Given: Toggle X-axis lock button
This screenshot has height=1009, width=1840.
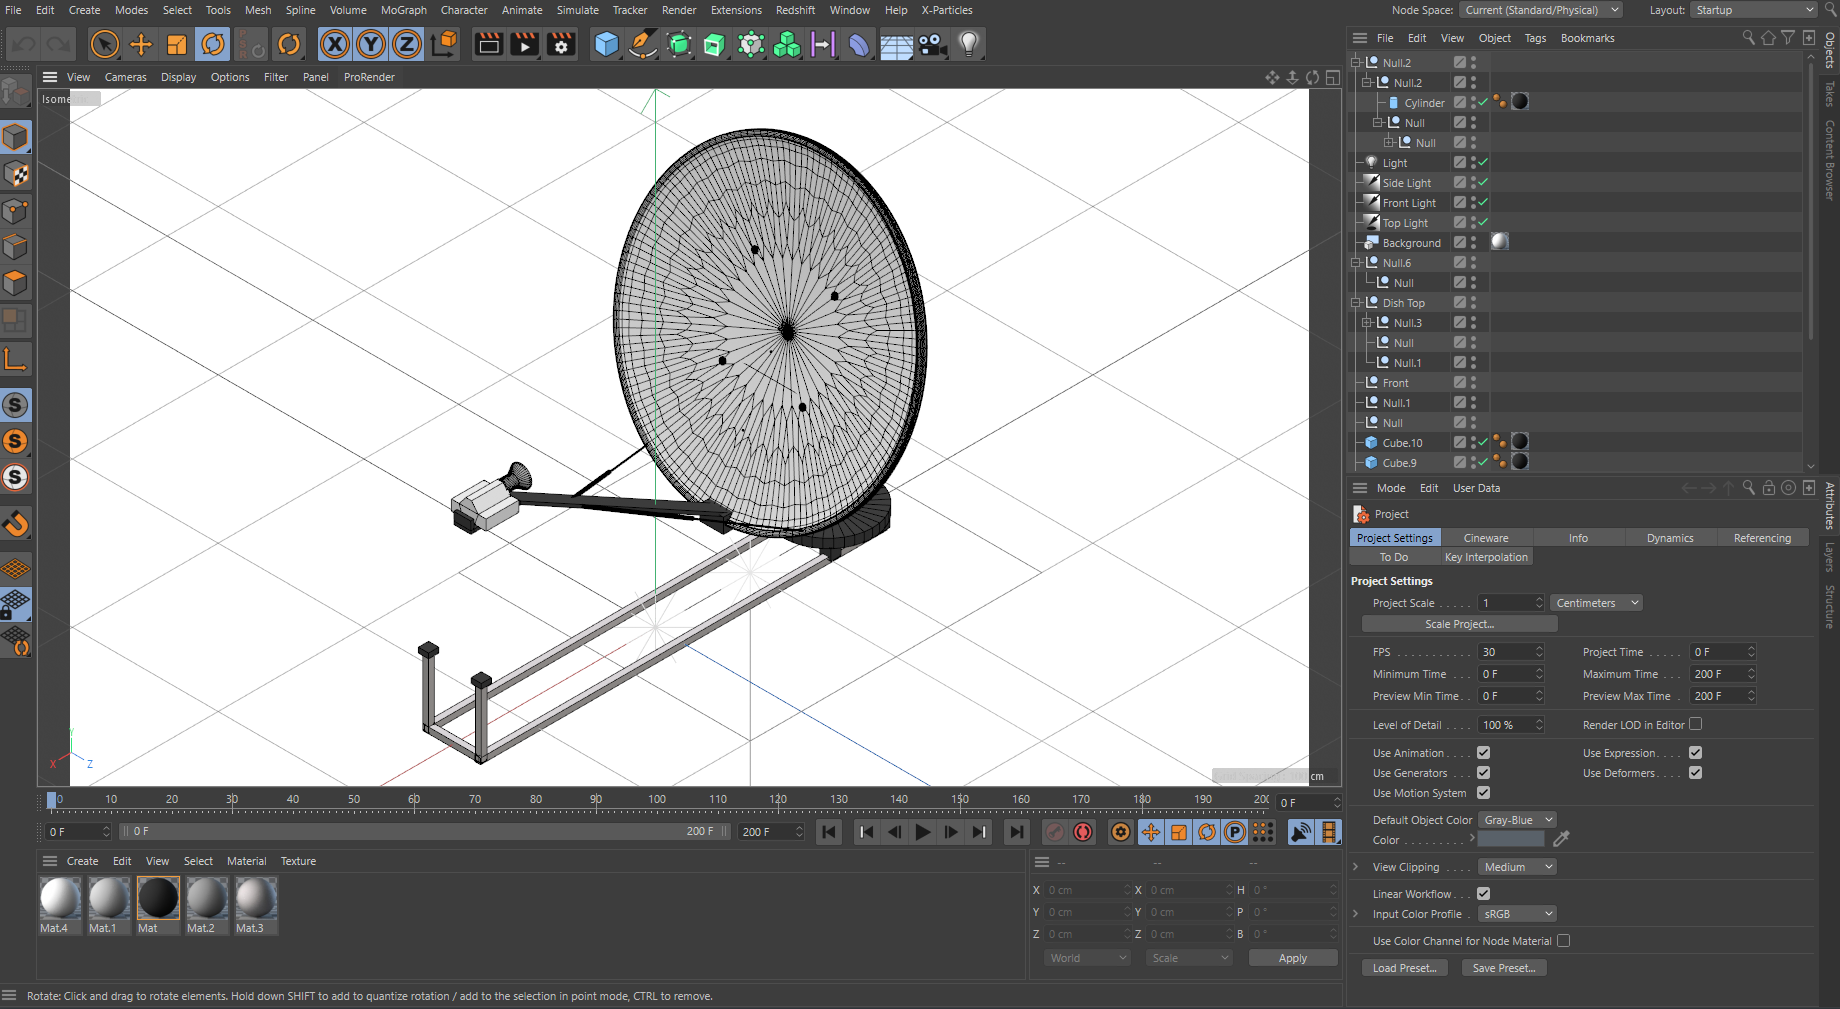Looking at the screenshot, I should (x=335, y=44).
